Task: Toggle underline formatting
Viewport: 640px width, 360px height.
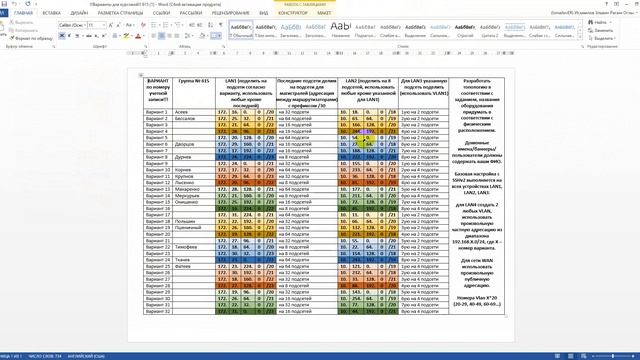Action: 77,36
